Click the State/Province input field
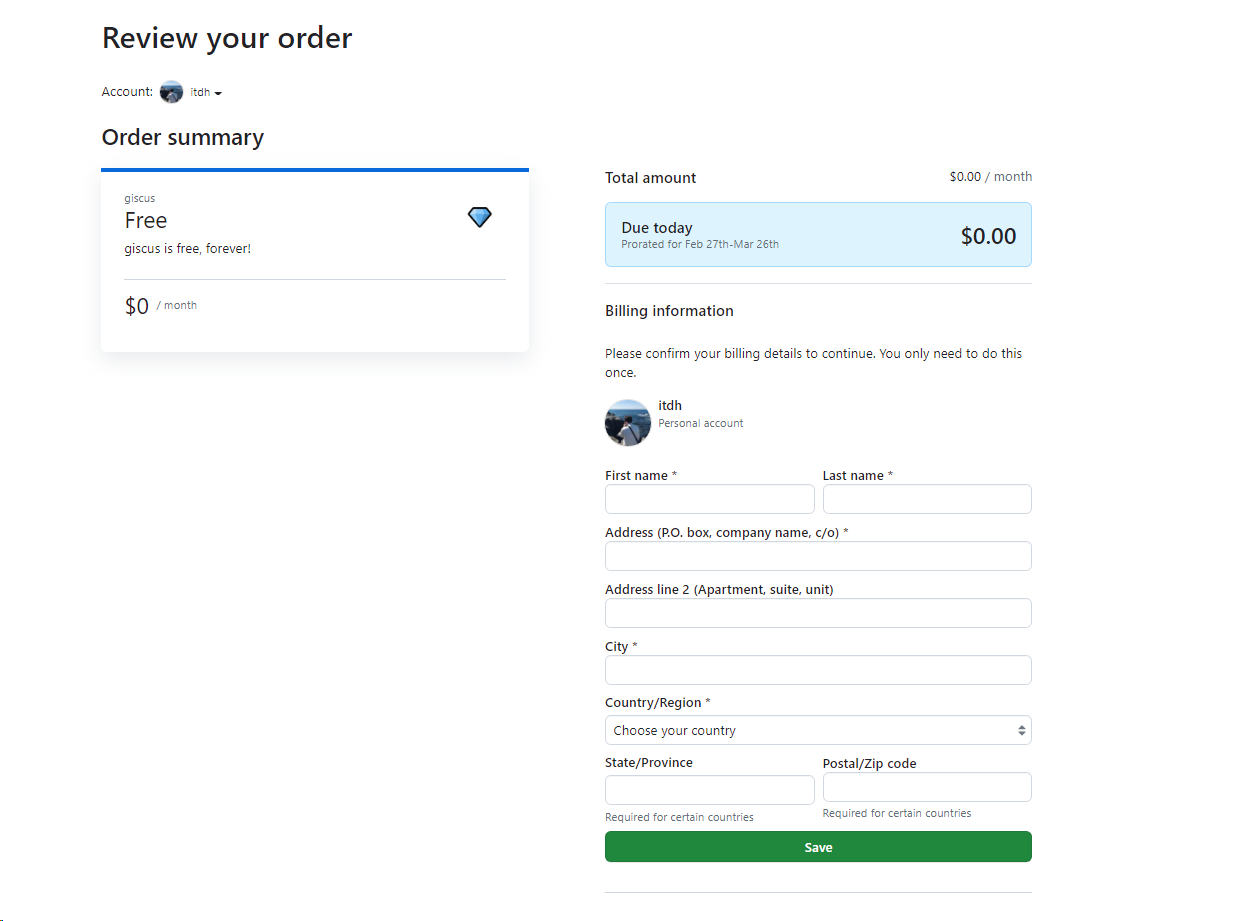This screenshot has width=1255, height=921. [x=710, y=790]
